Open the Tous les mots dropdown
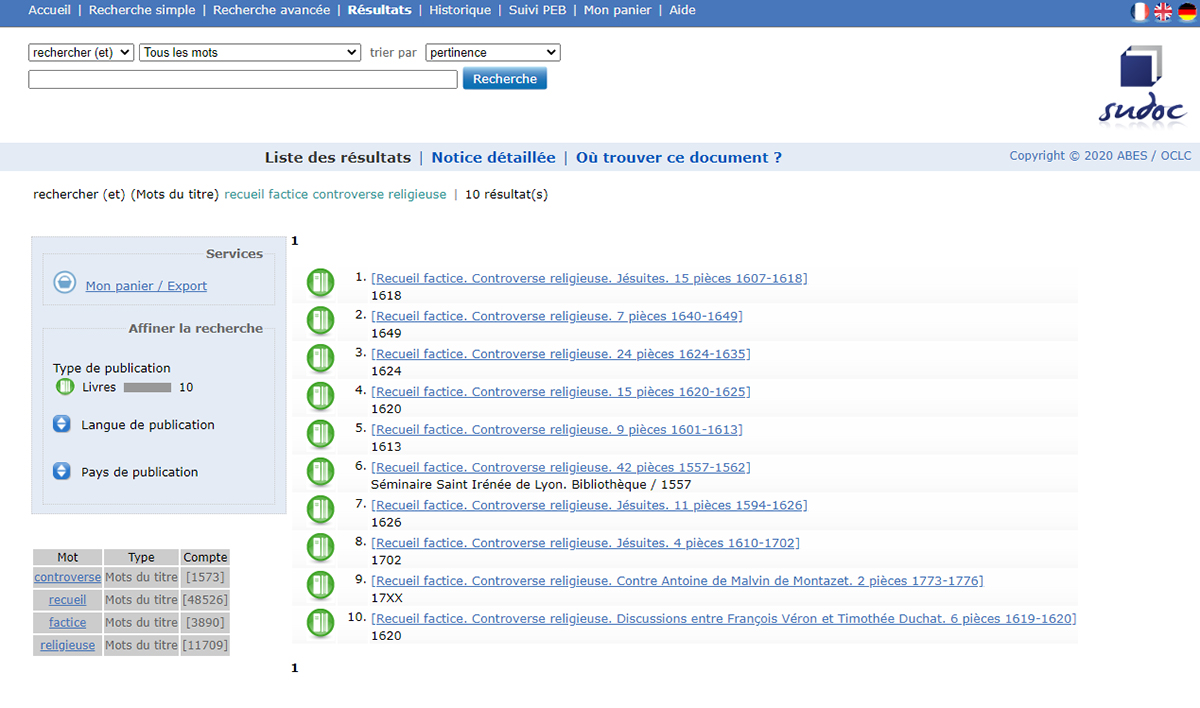 [250, 53]
